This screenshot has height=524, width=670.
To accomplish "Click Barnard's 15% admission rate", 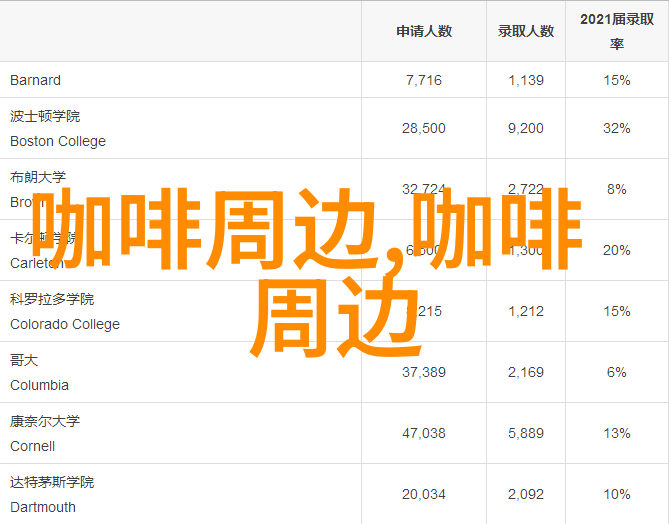I will (617, 80).
